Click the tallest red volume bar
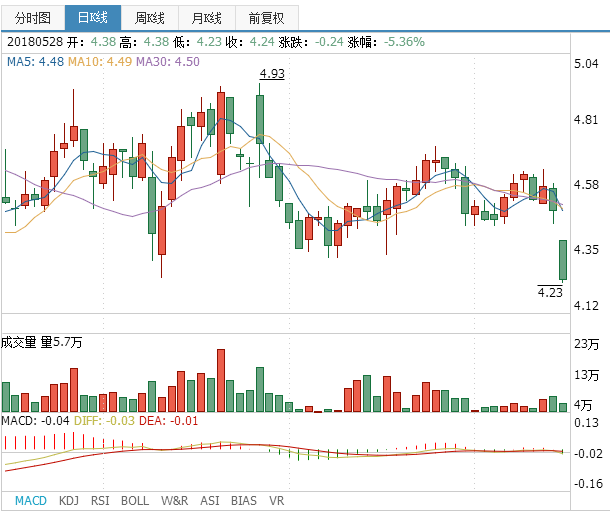The image size is (610, 511). click(x=221, y=380)
